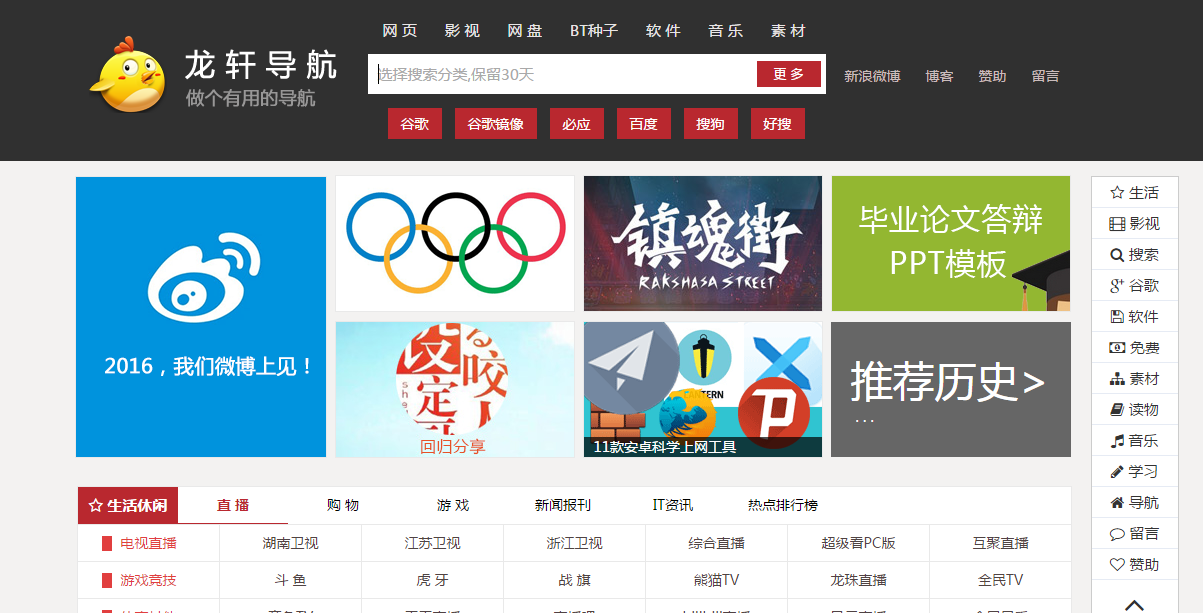This screenshot has width=1203, height=613.
Task: Open 素材 sidebar sitemap item
Action: [1134, 379]
